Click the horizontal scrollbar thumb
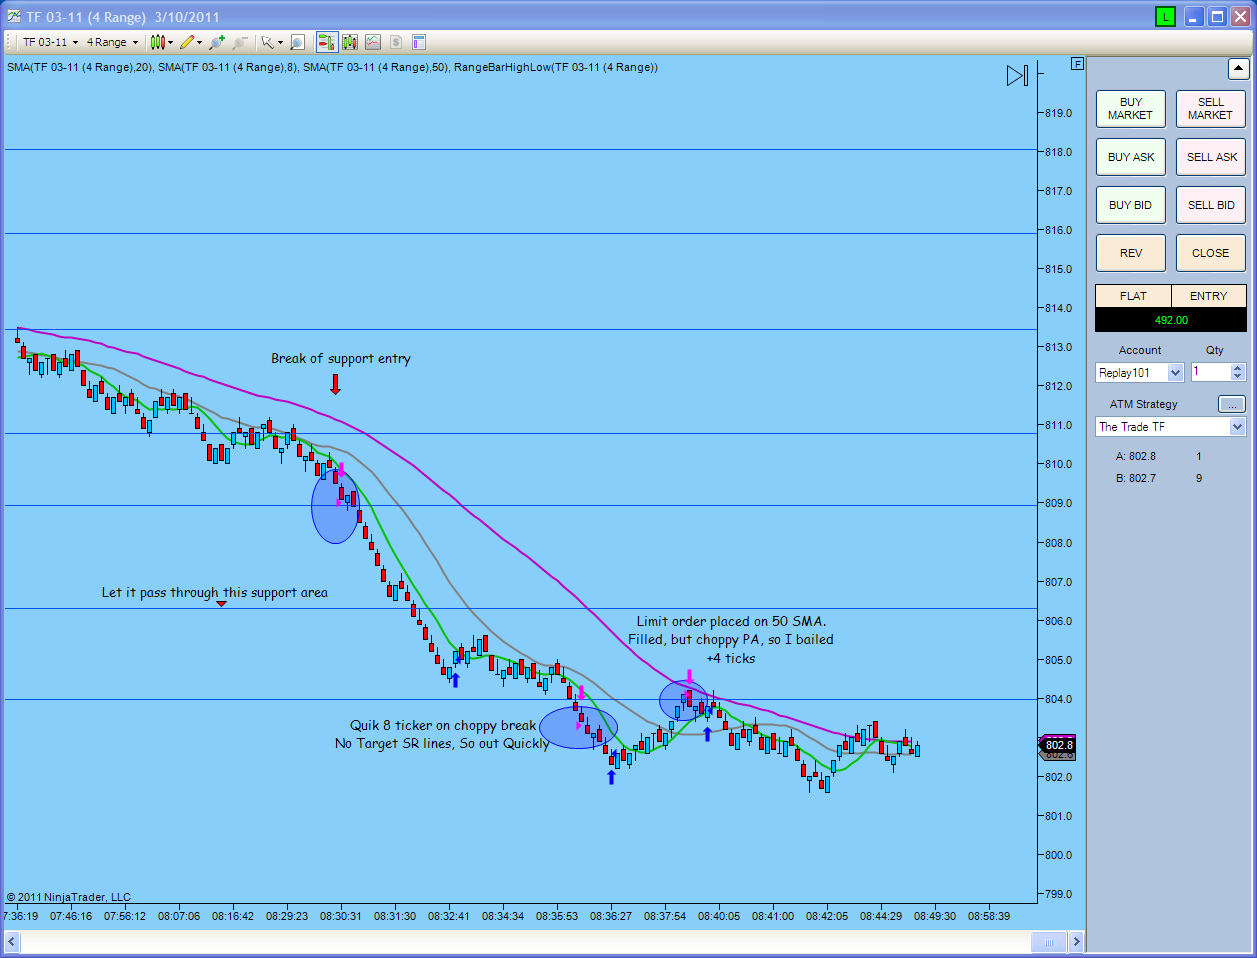The width and height of the screenshot is (1257, 958). point(1049,942)
